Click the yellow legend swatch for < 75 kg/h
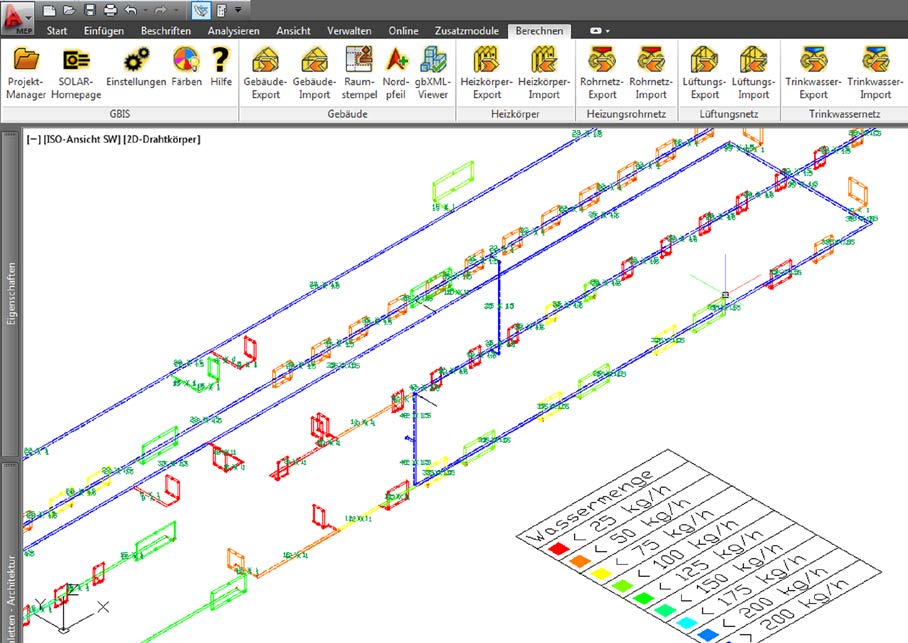Viewport: 908px width, 643px height. tap(601, 573)
